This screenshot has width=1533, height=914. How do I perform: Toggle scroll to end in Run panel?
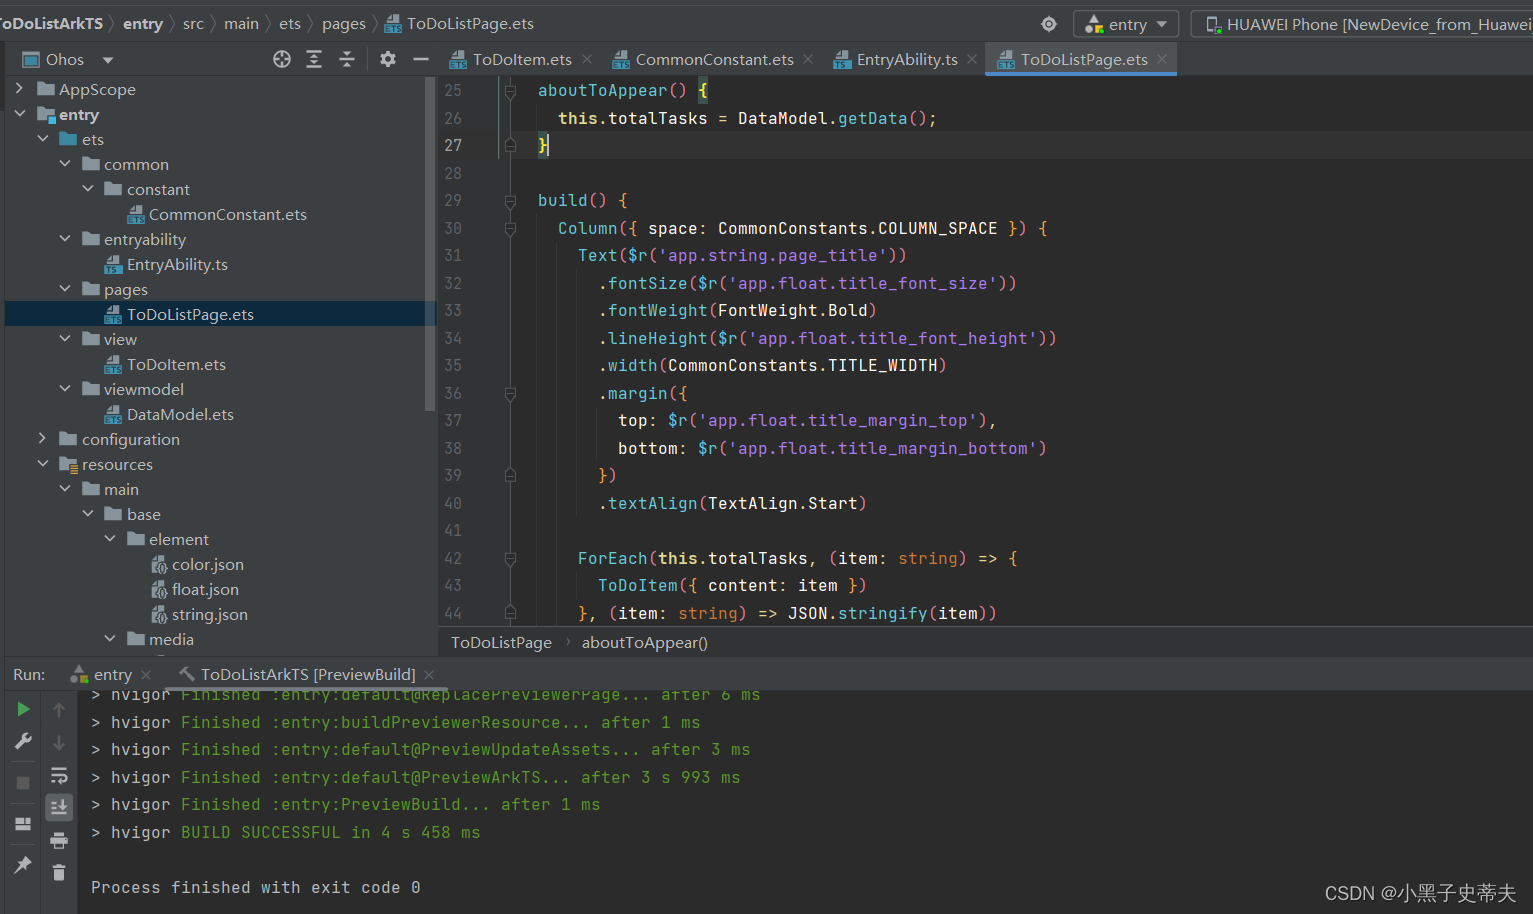click(59, 807)
